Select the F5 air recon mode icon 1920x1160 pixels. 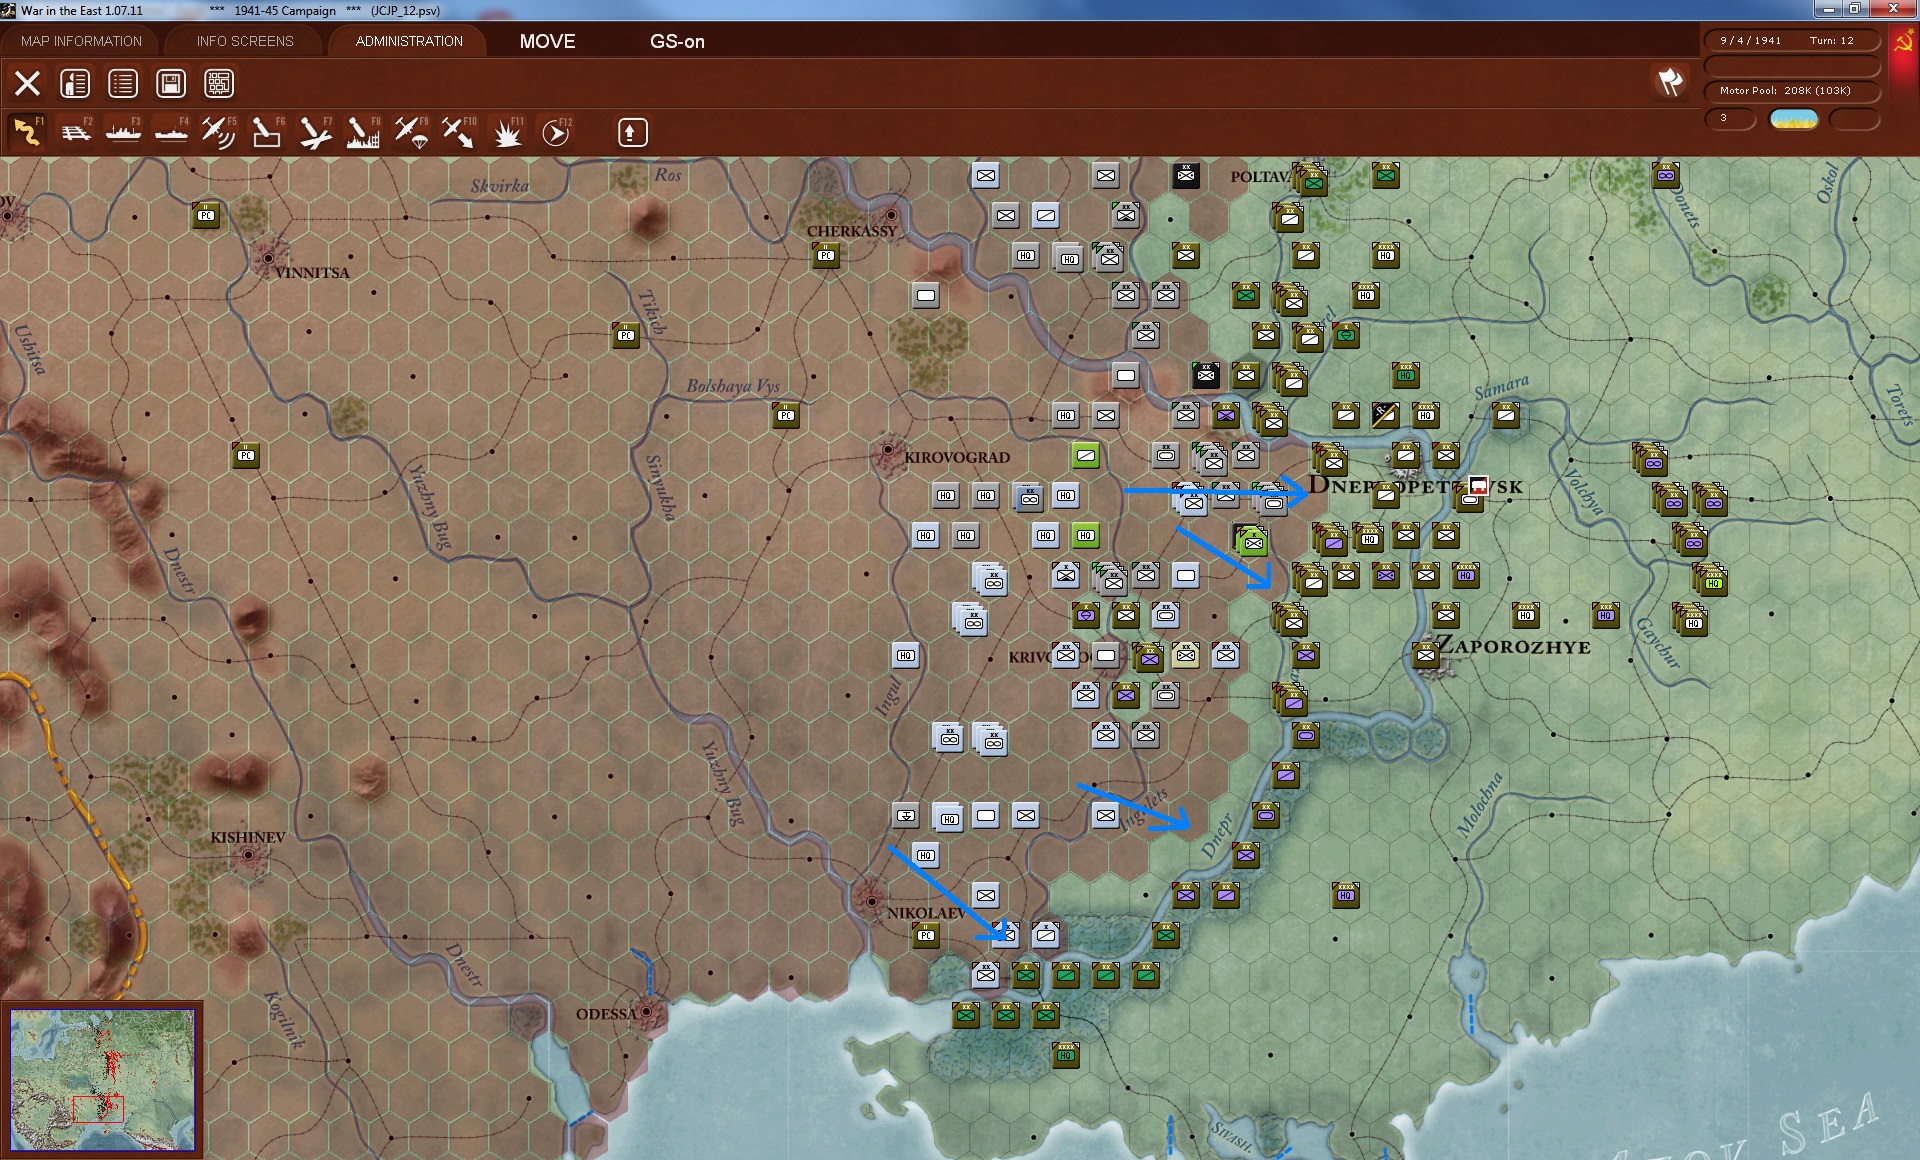click(219, 132)
